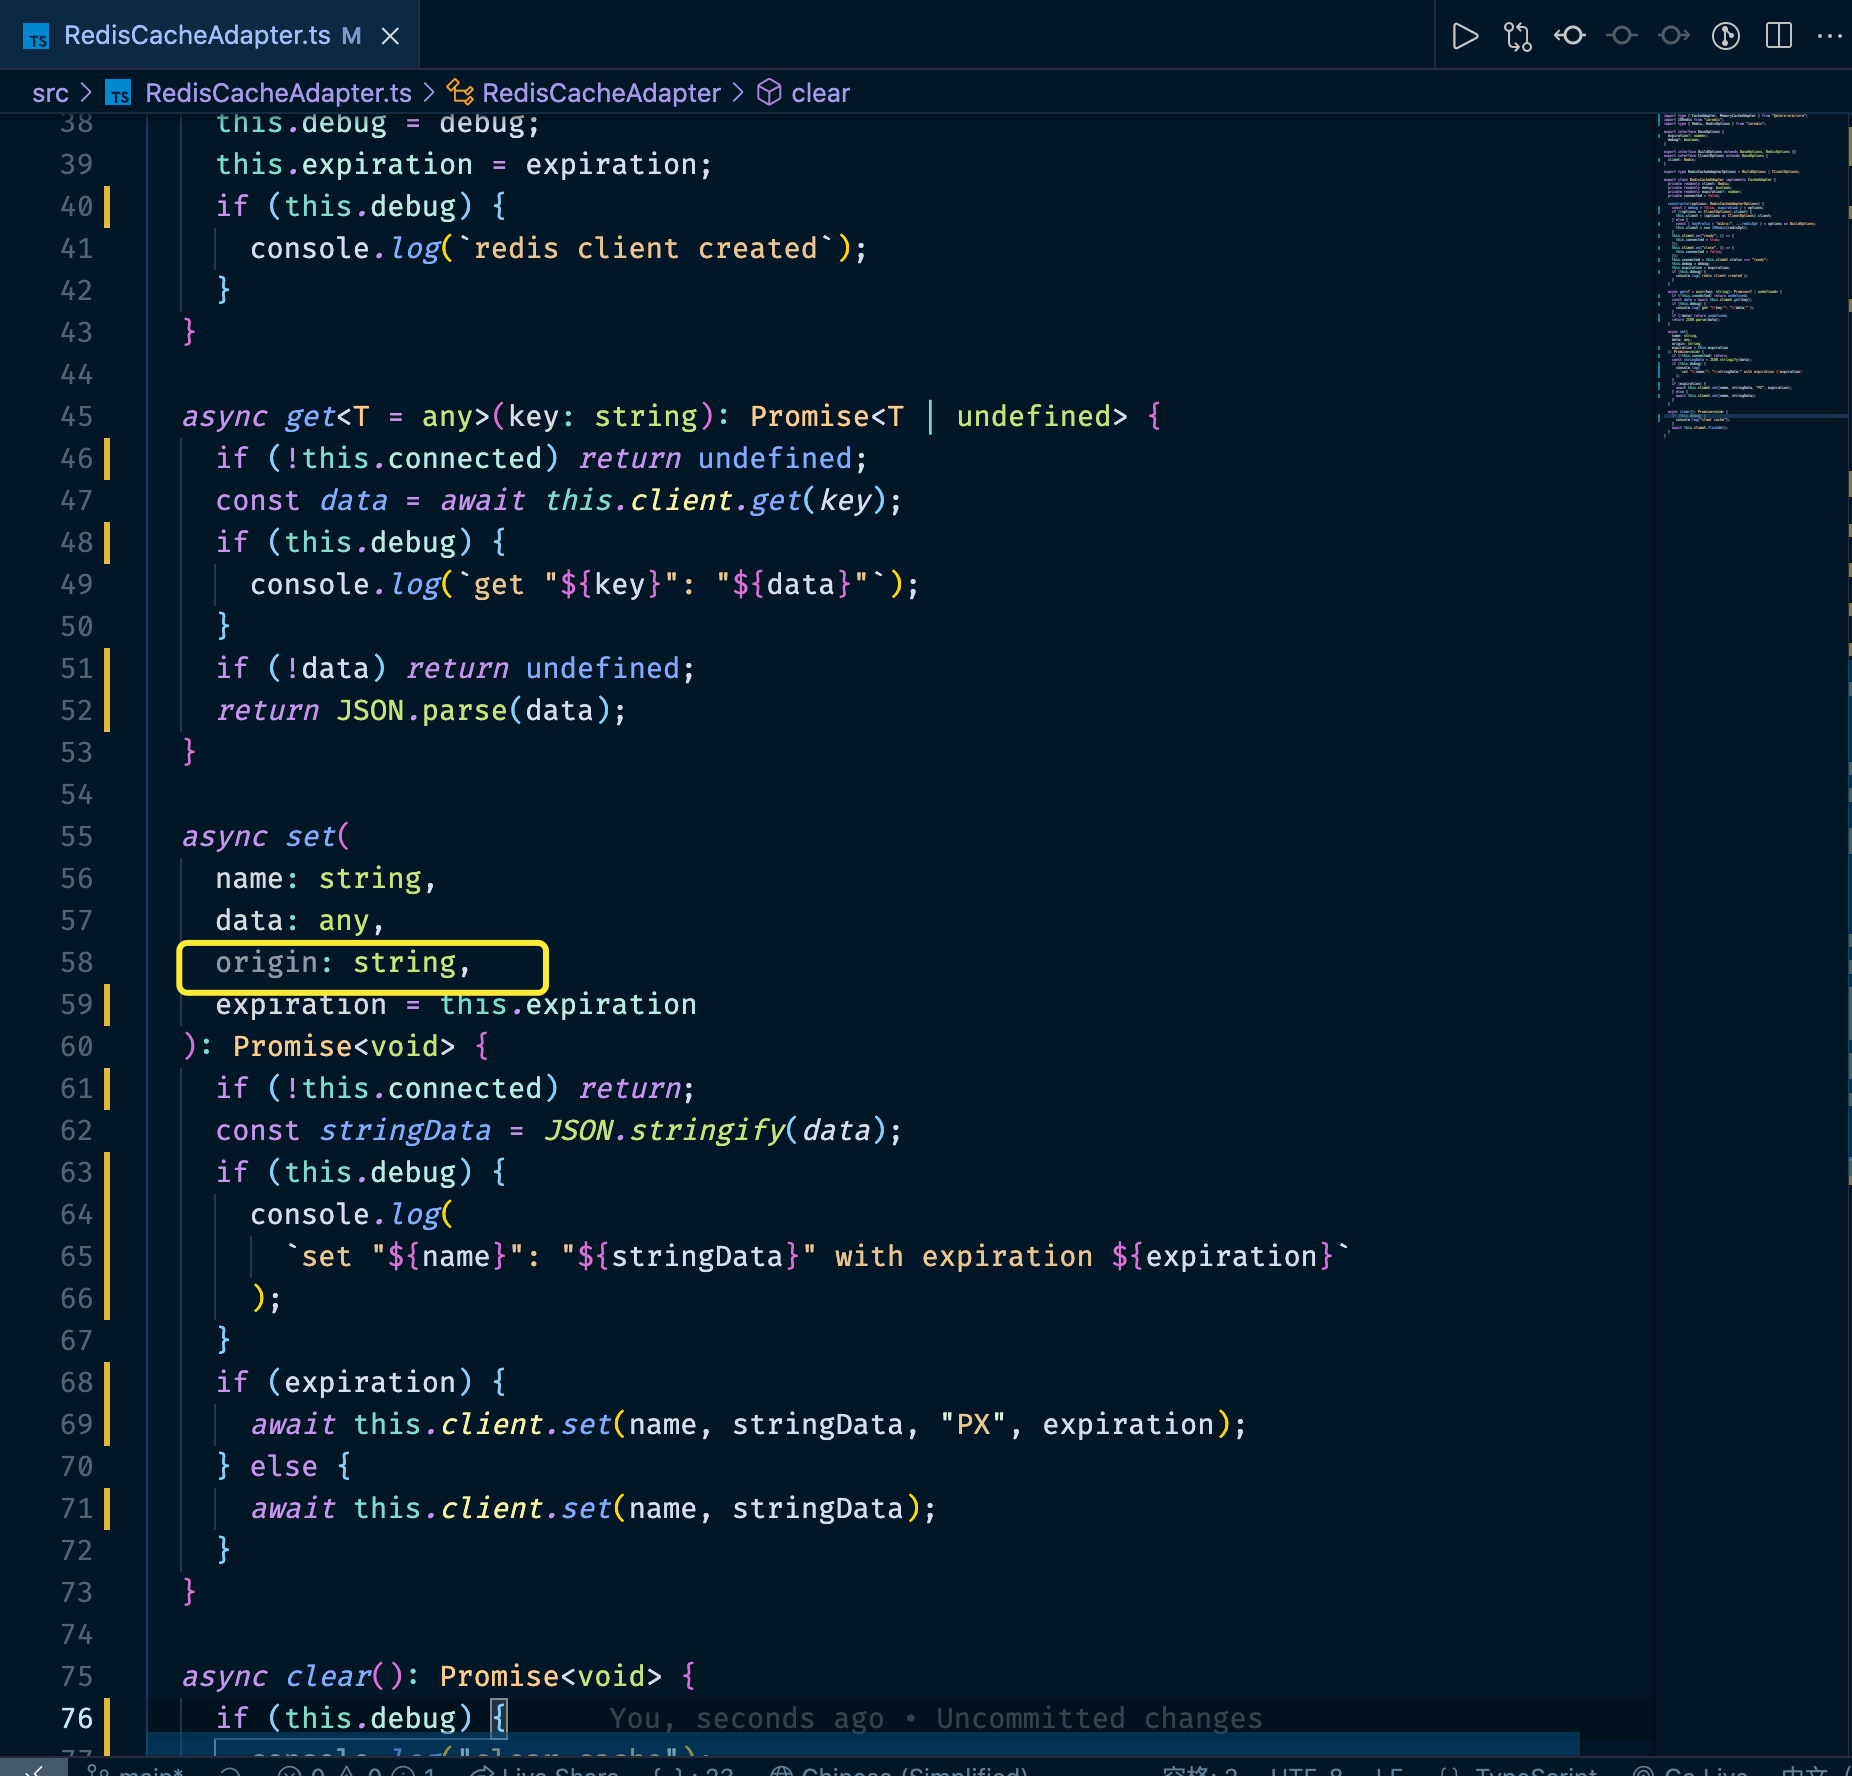Click 'this.expiration = expiration;' on line 39

click(464, 164)
